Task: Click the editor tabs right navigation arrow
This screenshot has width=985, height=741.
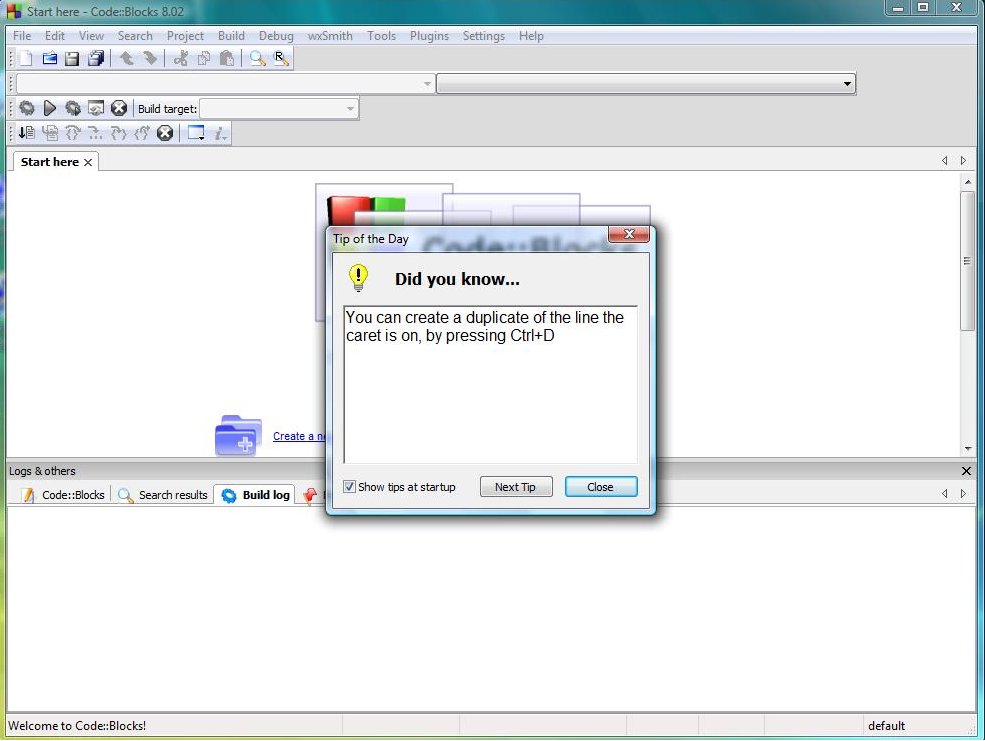Action: tap(963, 161)
